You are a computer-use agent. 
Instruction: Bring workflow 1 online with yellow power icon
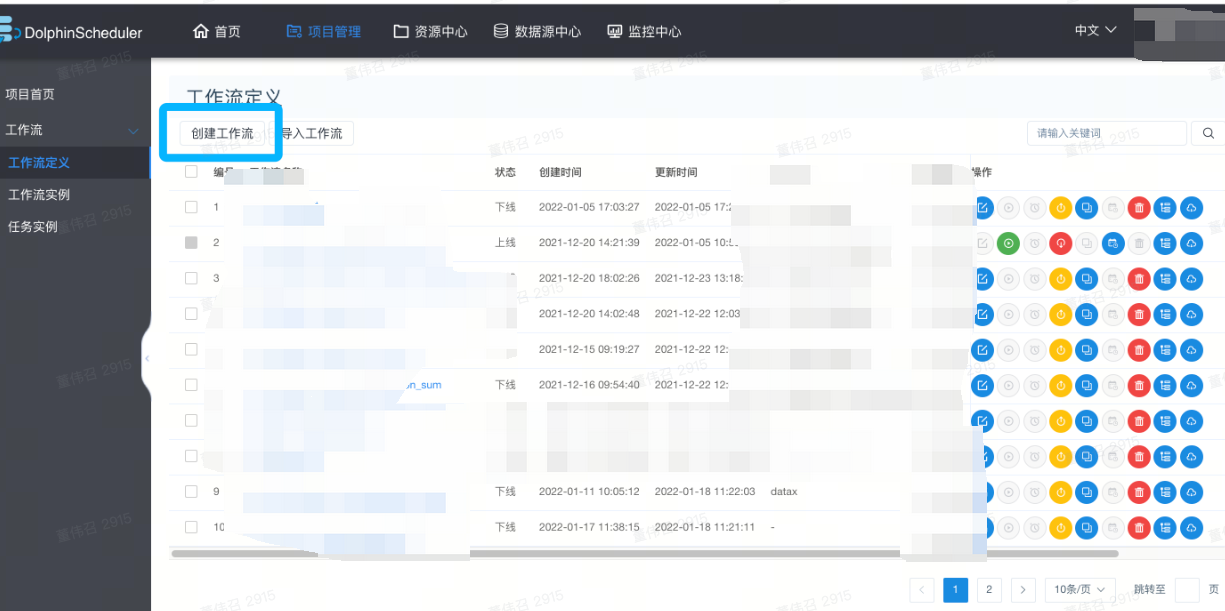(x=1060, y=207)
